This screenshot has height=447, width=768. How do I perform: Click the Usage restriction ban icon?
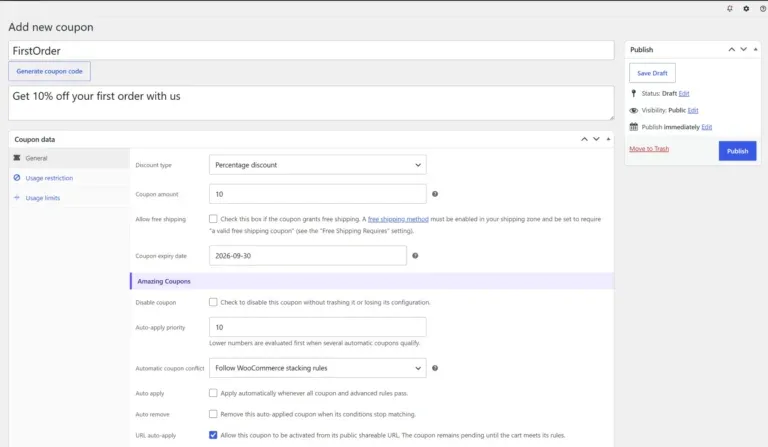pyautogui.click(x=17, y=178)
